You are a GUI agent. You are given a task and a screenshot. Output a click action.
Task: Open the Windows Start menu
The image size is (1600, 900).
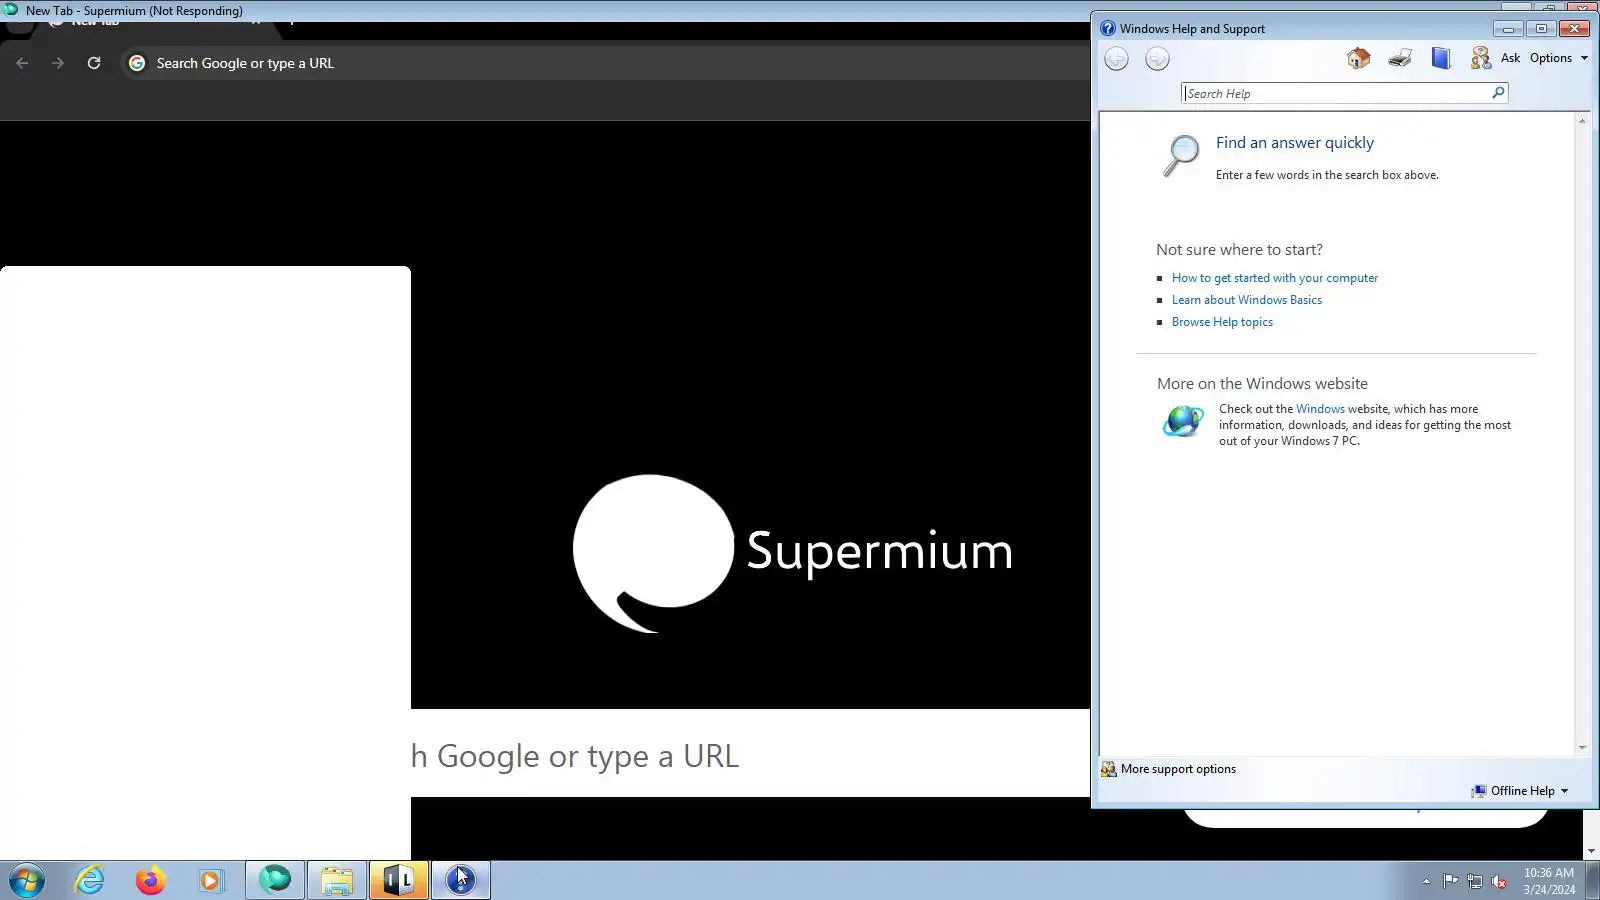(x=27, y=881)
